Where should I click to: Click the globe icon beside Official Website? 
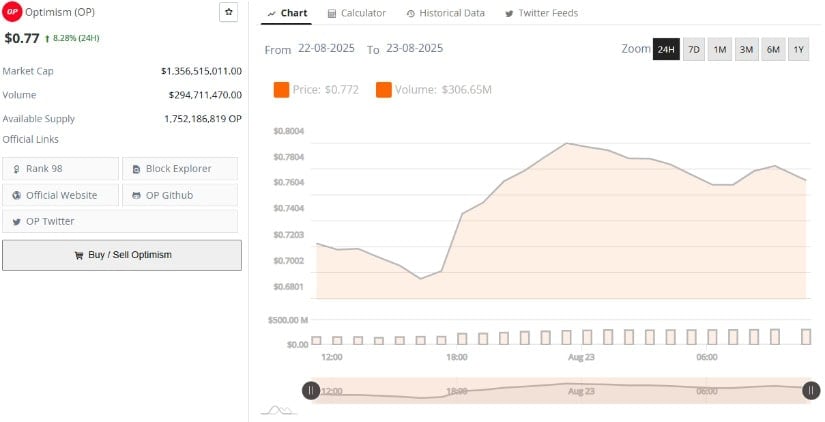(16, 195)
